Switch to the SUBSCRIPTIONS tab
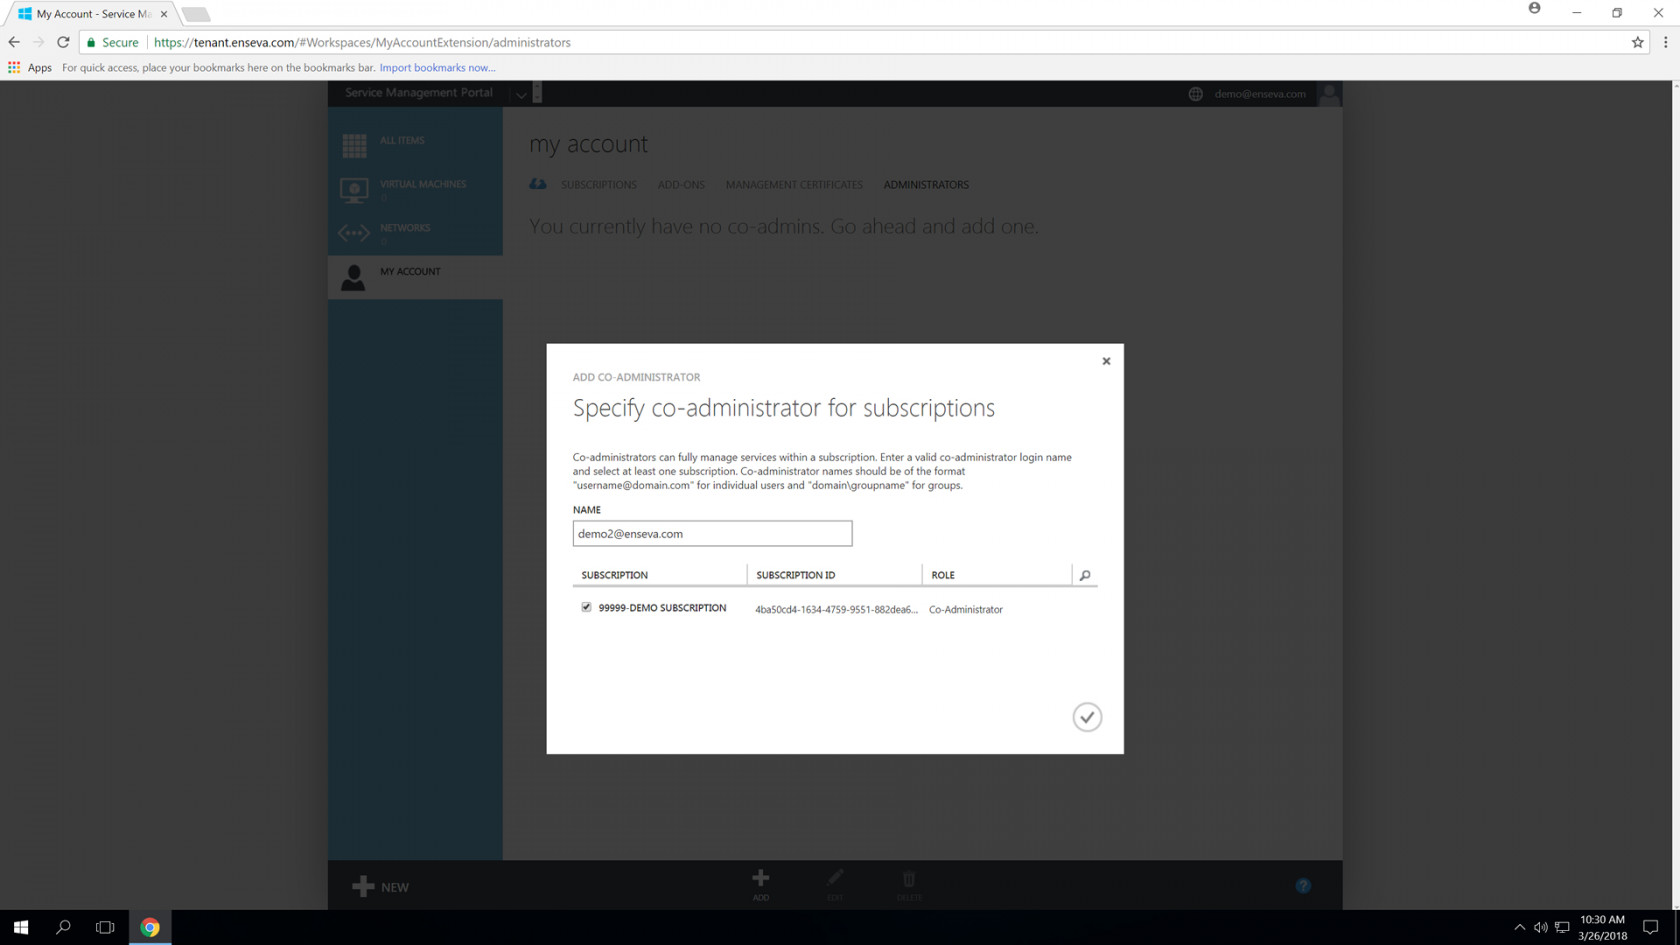Image resolution: width=1680 pixels, height=945 pixels. [x=598, y=185]
